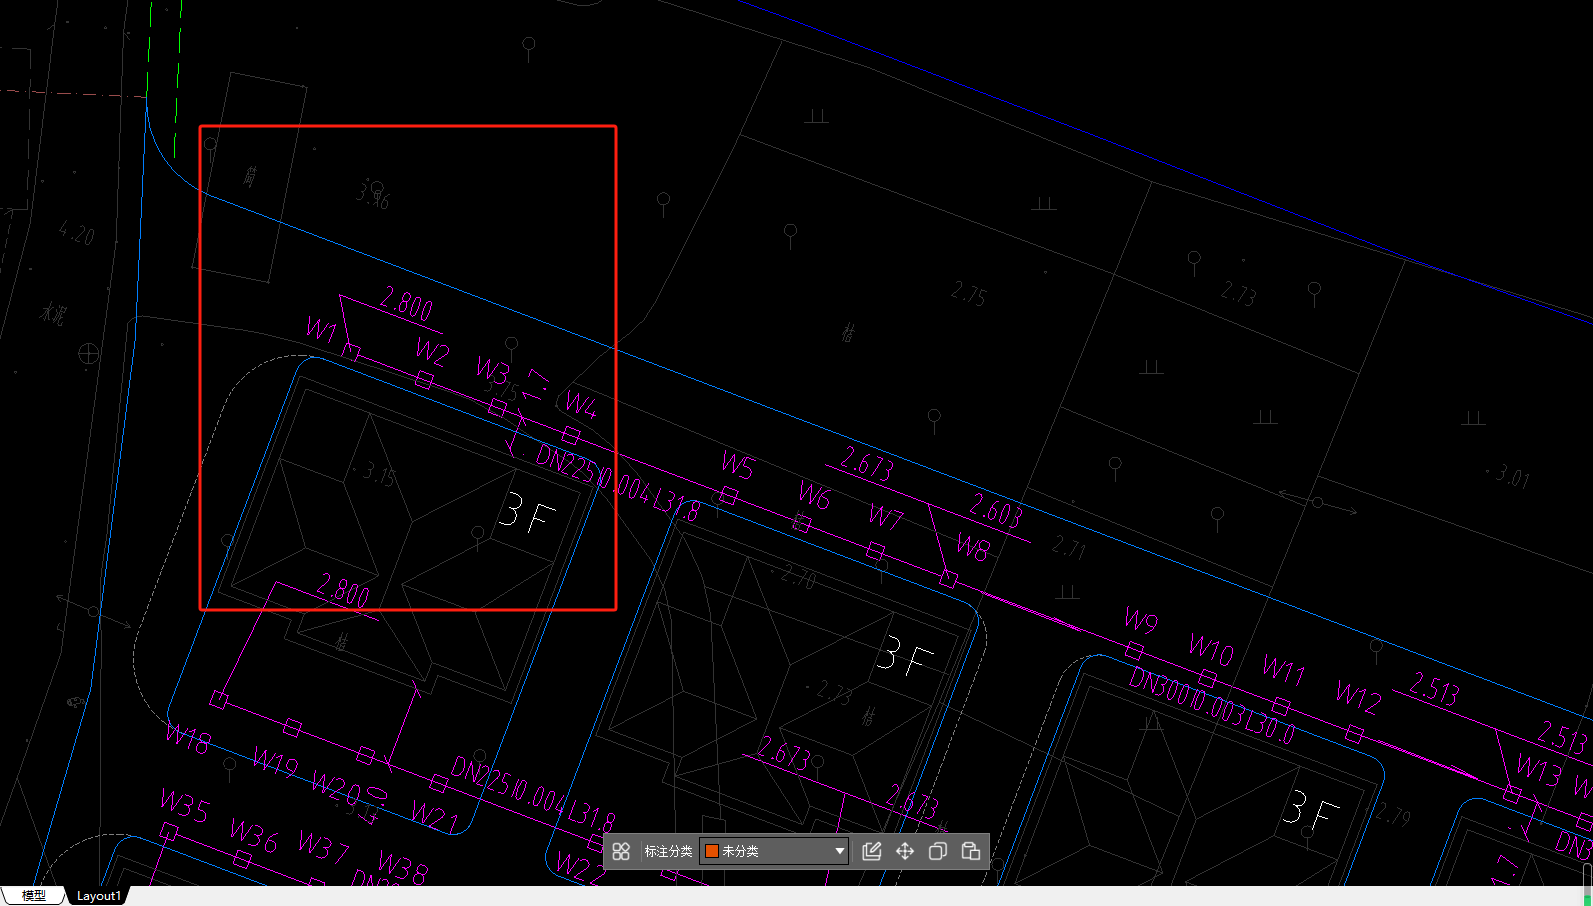Click the 4.20 elevation text
Image resolution: width=1593 pixels, height=906 pixels.
76,233
